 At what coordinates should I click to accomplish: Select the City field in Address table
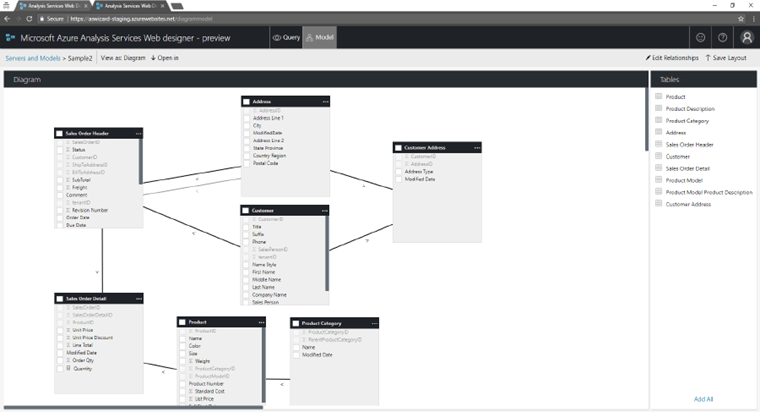pos(257,125)
